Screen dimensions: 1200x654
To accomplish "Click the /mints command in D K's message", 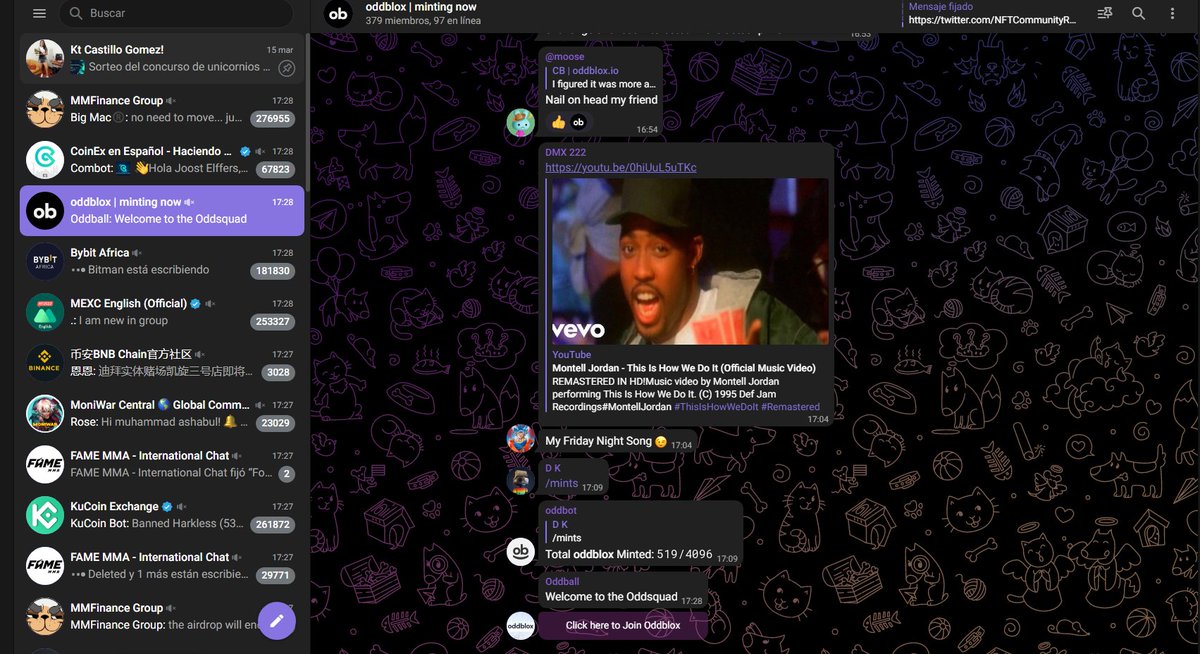I will (x=562, y=483).
